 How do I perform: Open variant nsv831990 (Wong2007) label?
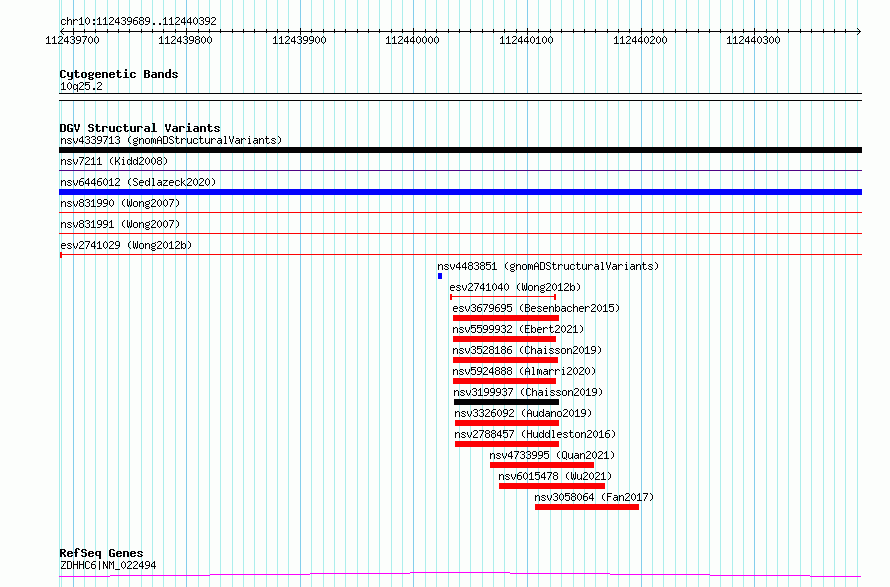tap(120, 203)
